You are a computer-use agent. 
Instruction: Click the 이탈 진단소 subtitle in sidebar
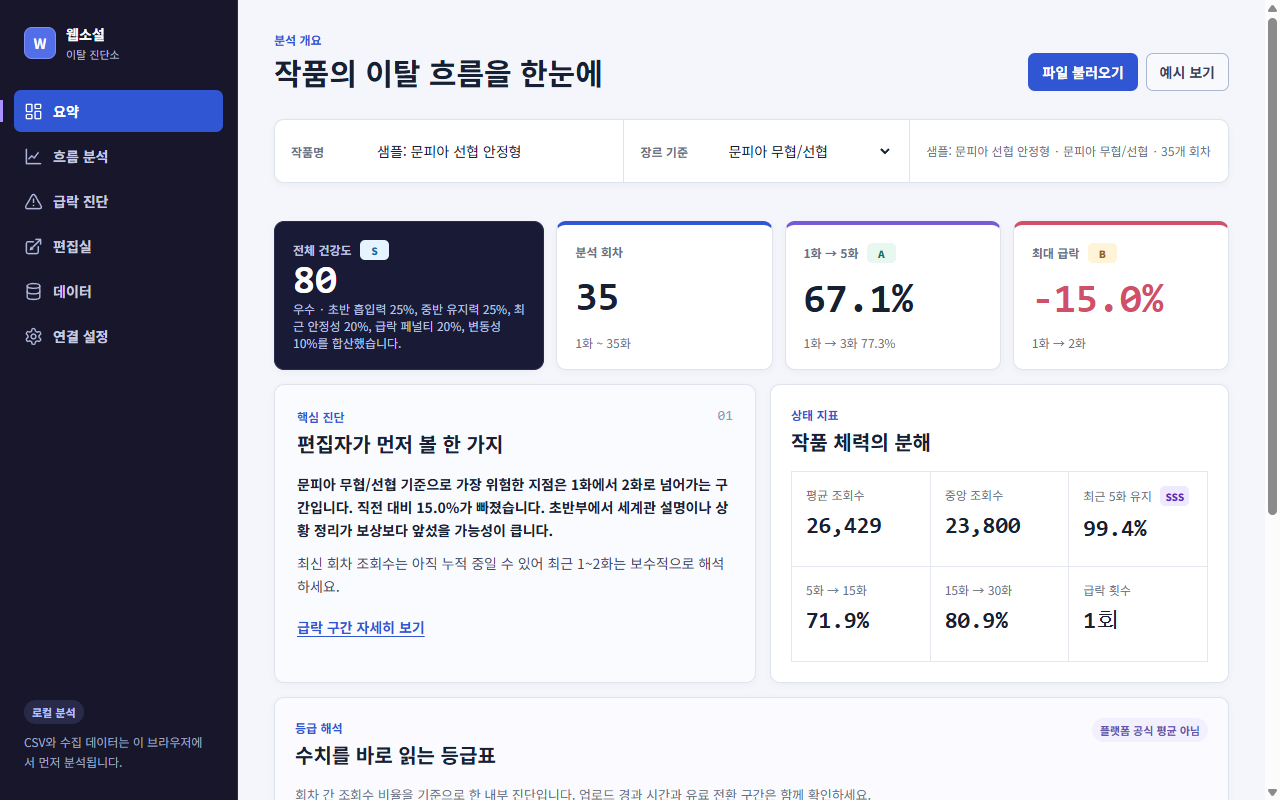[93, 55]
